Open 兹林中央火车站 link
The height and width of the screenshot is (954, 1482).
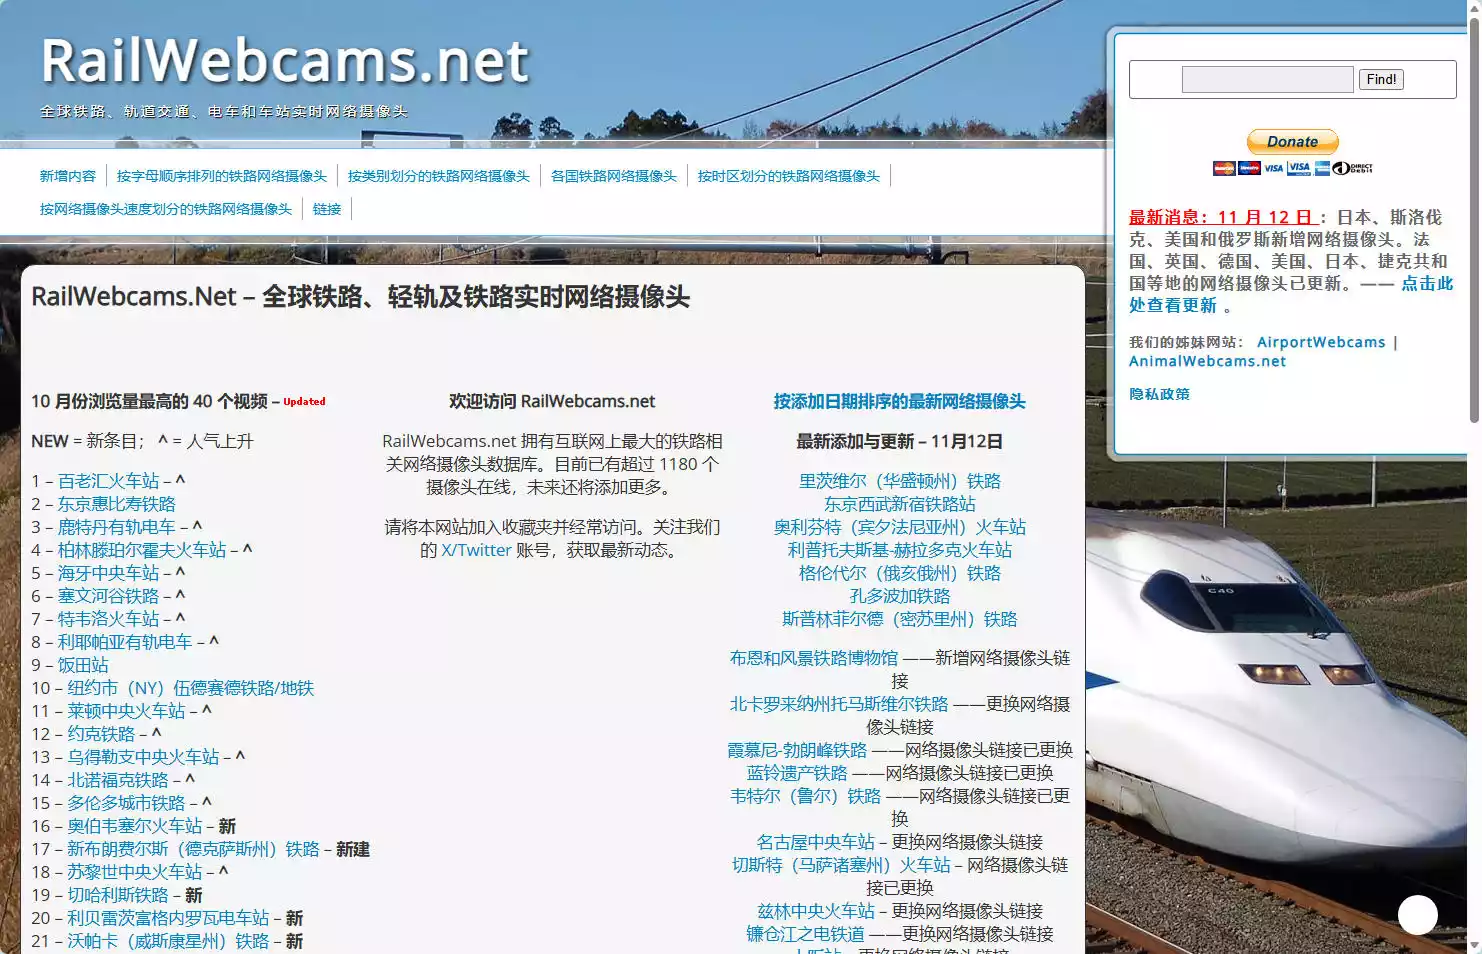(x=816, y=911)
